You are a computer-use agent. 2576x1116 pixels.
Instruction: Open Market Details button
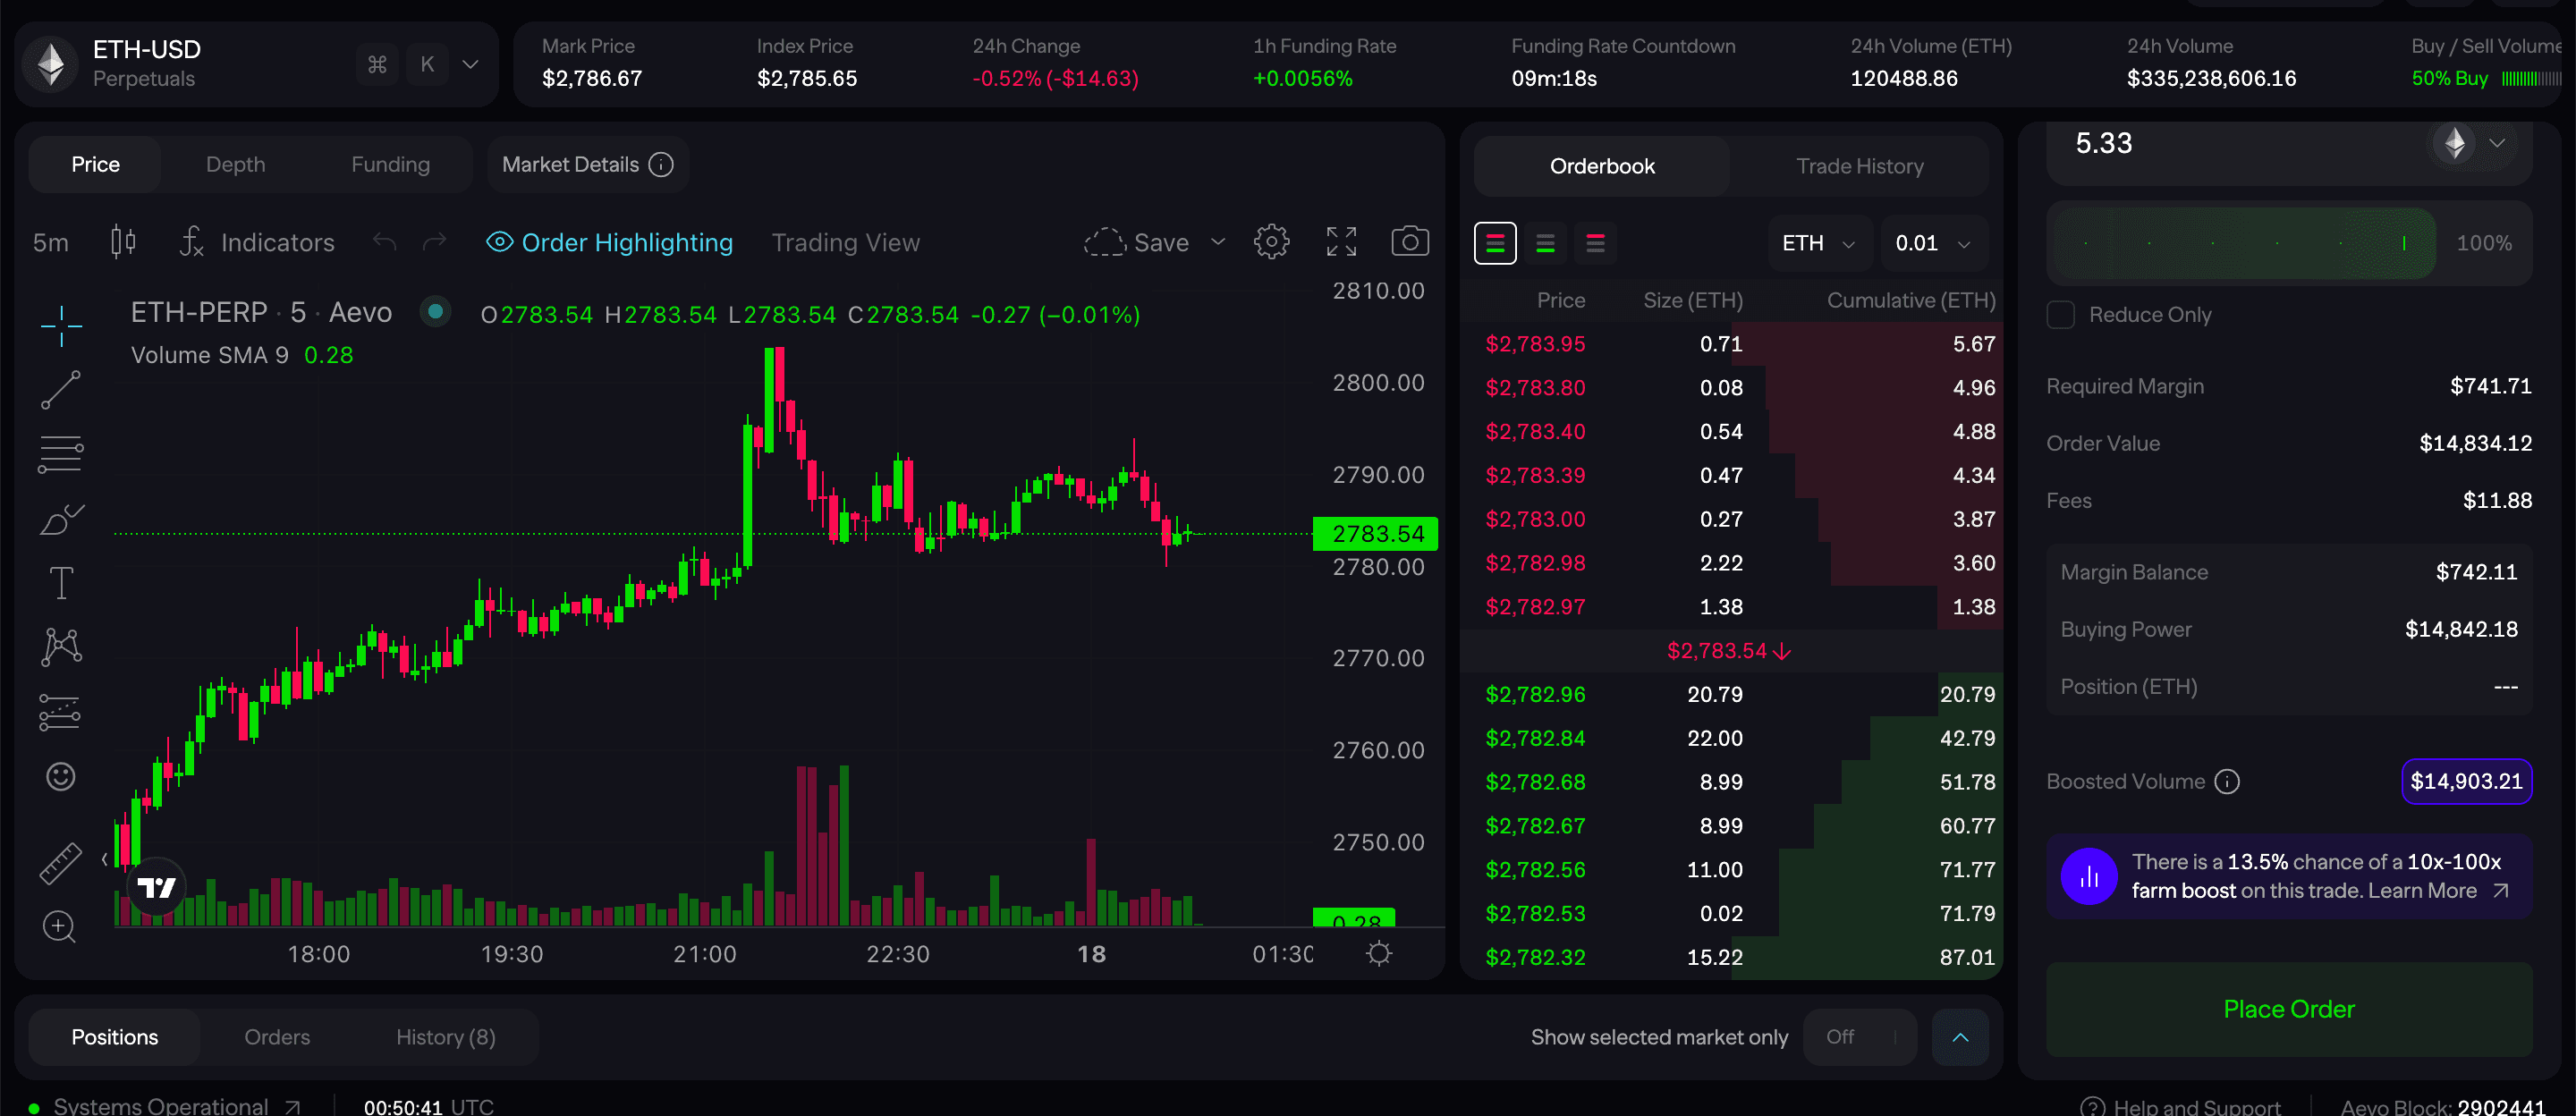588,165
